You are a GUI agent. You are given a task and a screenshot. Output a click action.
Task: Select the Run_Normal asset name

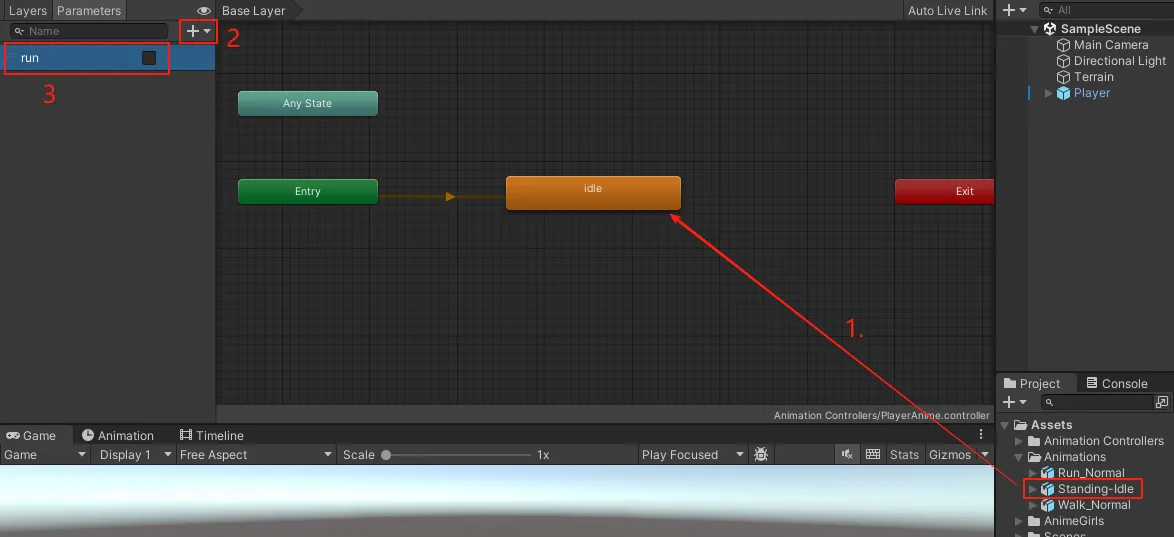coord(1091,473)
